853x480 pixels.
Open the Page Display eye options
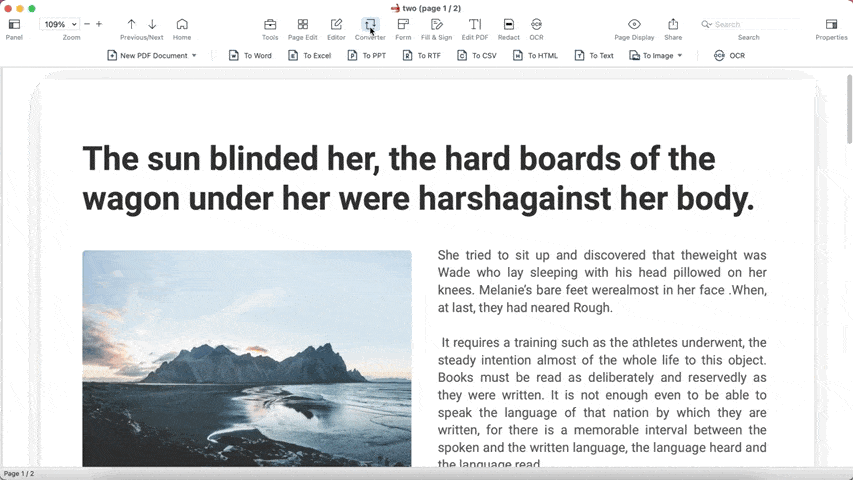click(634, 25)
